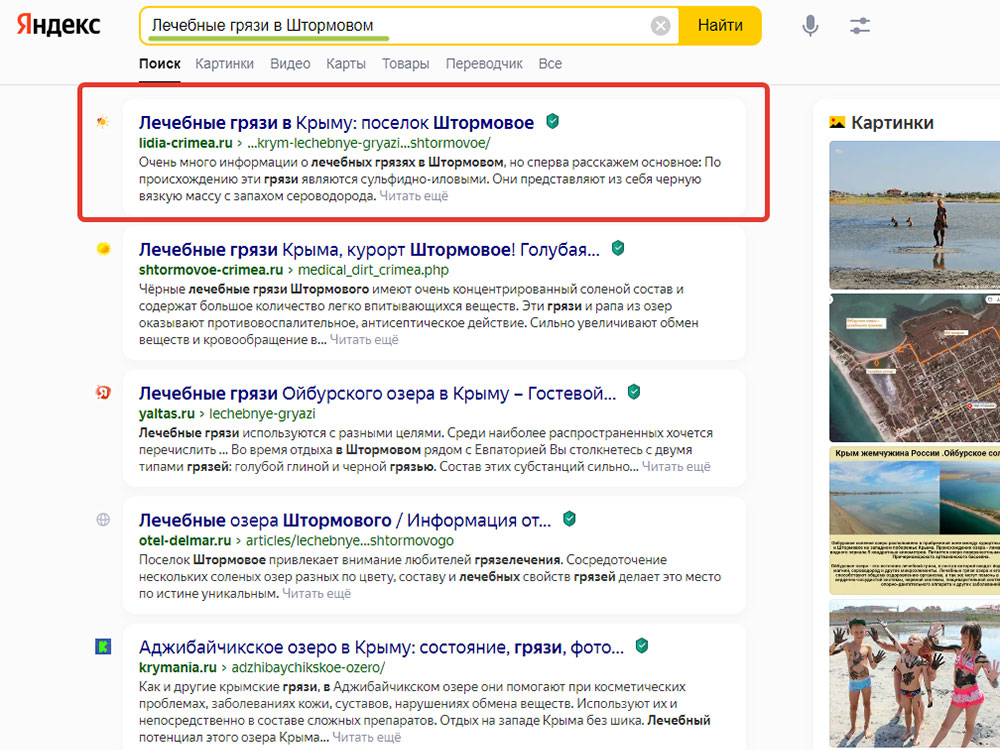The height and width of the screenshot is (750, 1000).
Task: Open the krymania.ru domain link
Action: (x=178, y=667)
